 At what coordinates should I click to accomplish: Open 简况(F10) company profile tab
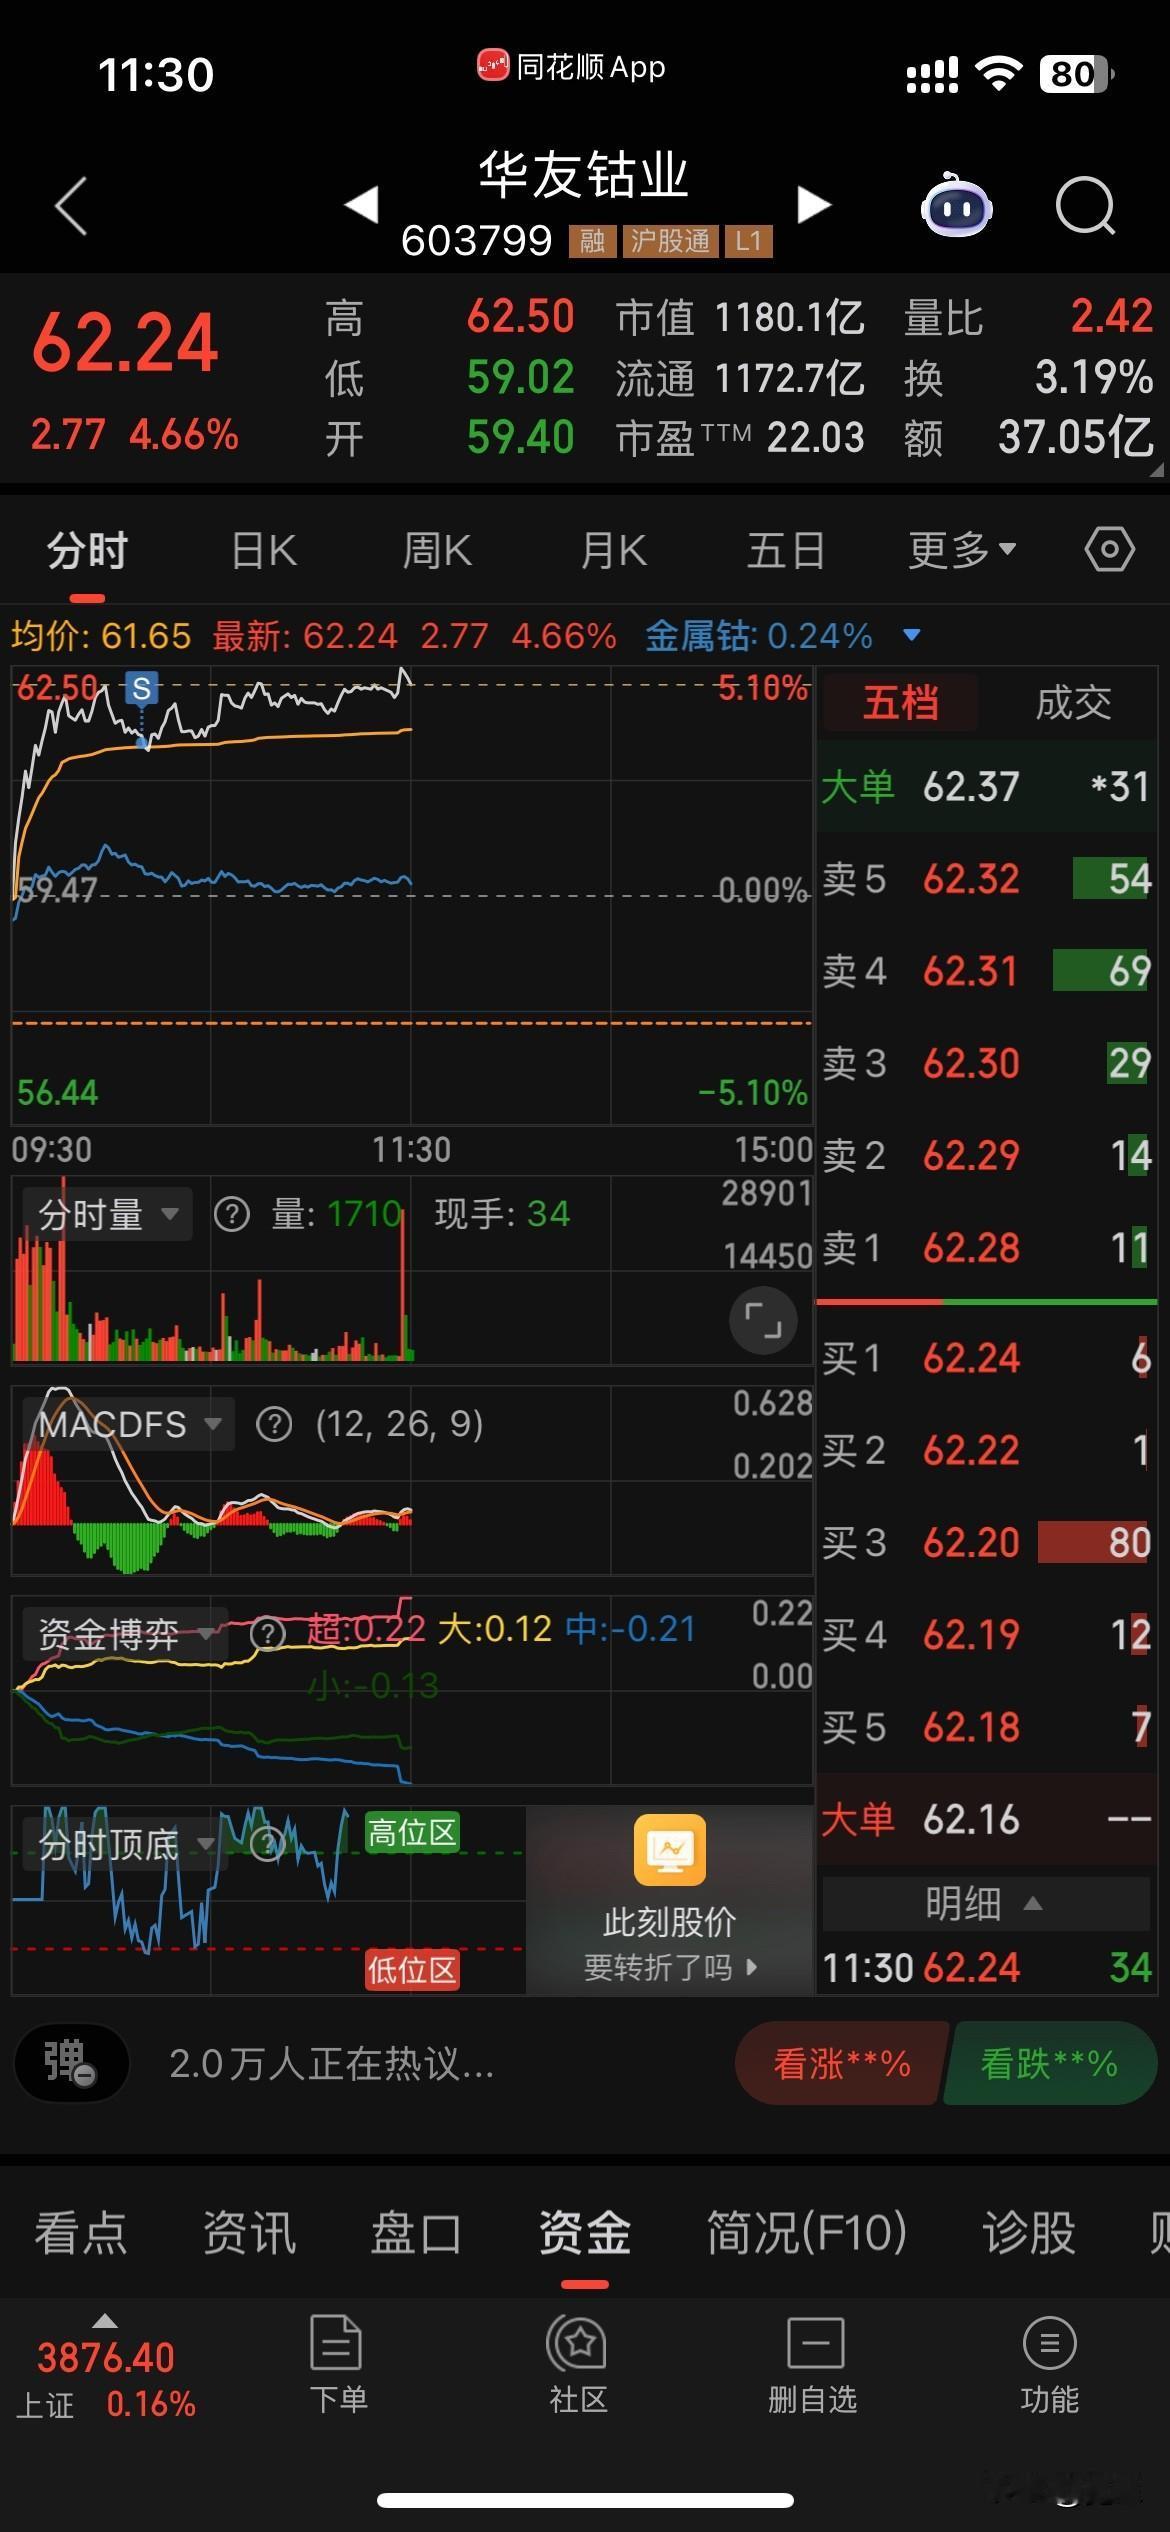(x=807, y=2233)
